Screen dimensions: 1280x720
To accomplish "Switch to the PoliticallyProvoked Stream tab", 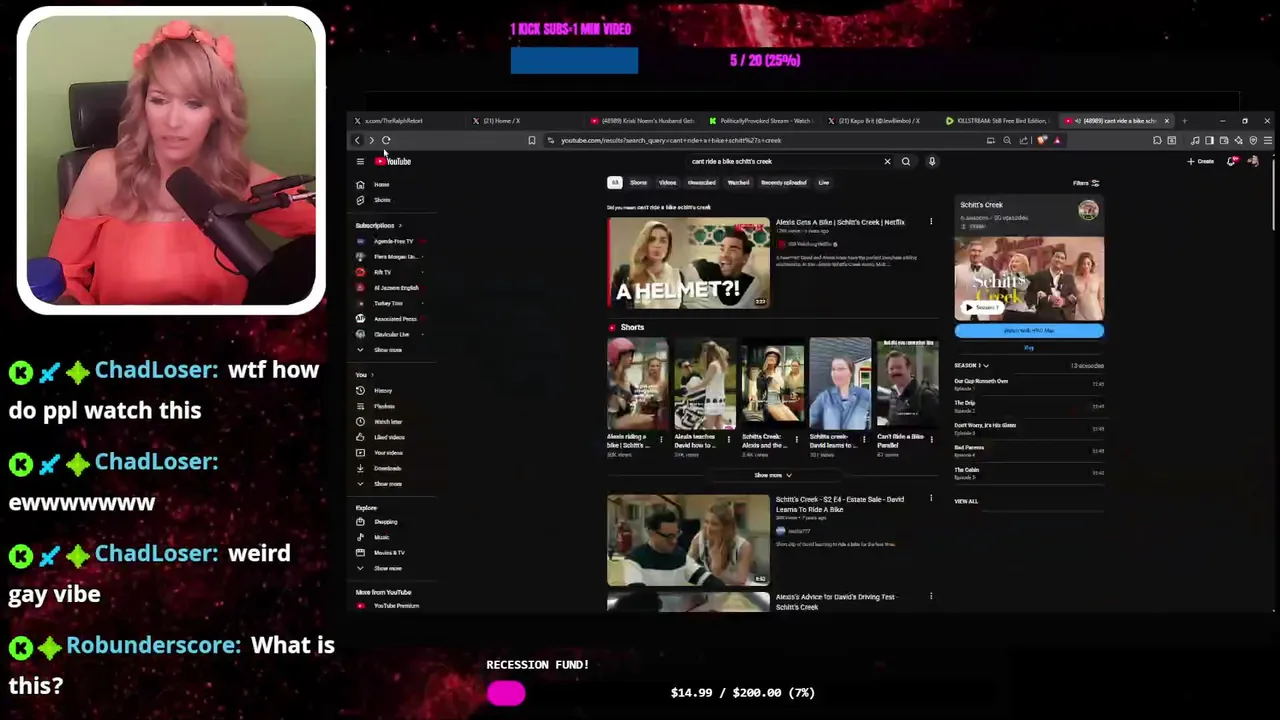I will pyautogui.click(x=762, y=121).
